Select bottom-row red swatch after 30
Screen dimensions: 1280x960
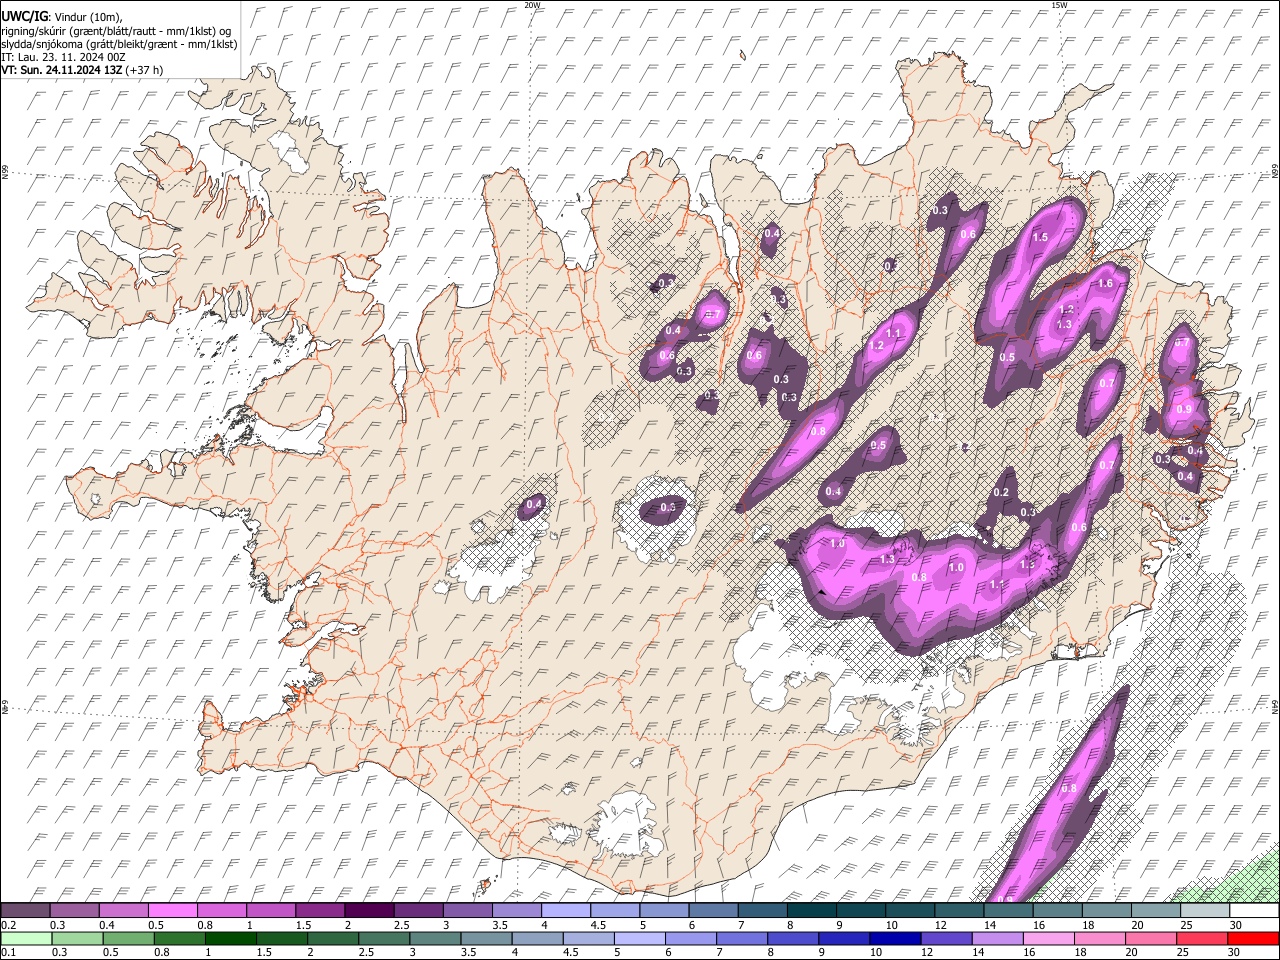coord(1254,938)
